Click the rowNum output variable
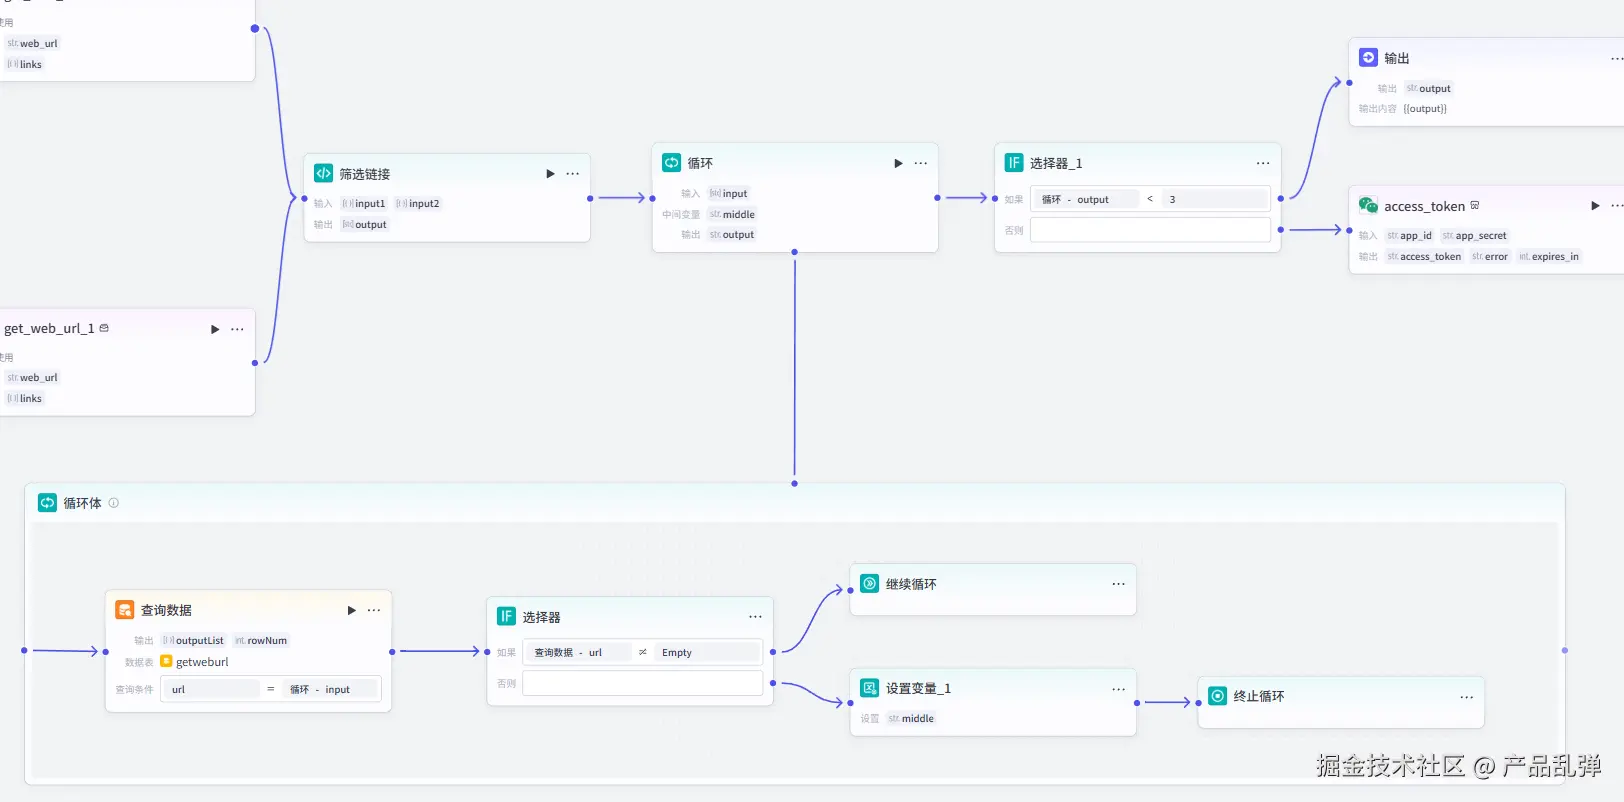 coord(261,640)
